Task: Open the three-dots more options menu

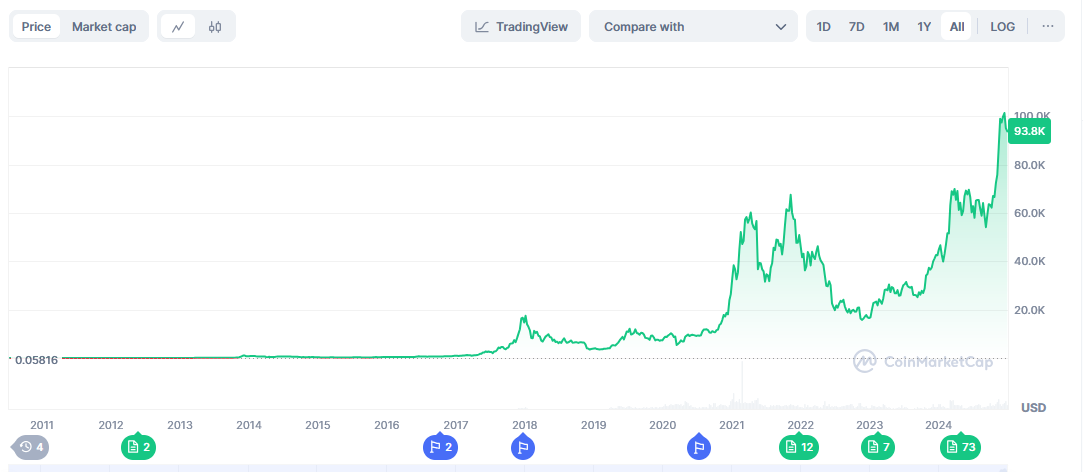Action: point(1048,26)
